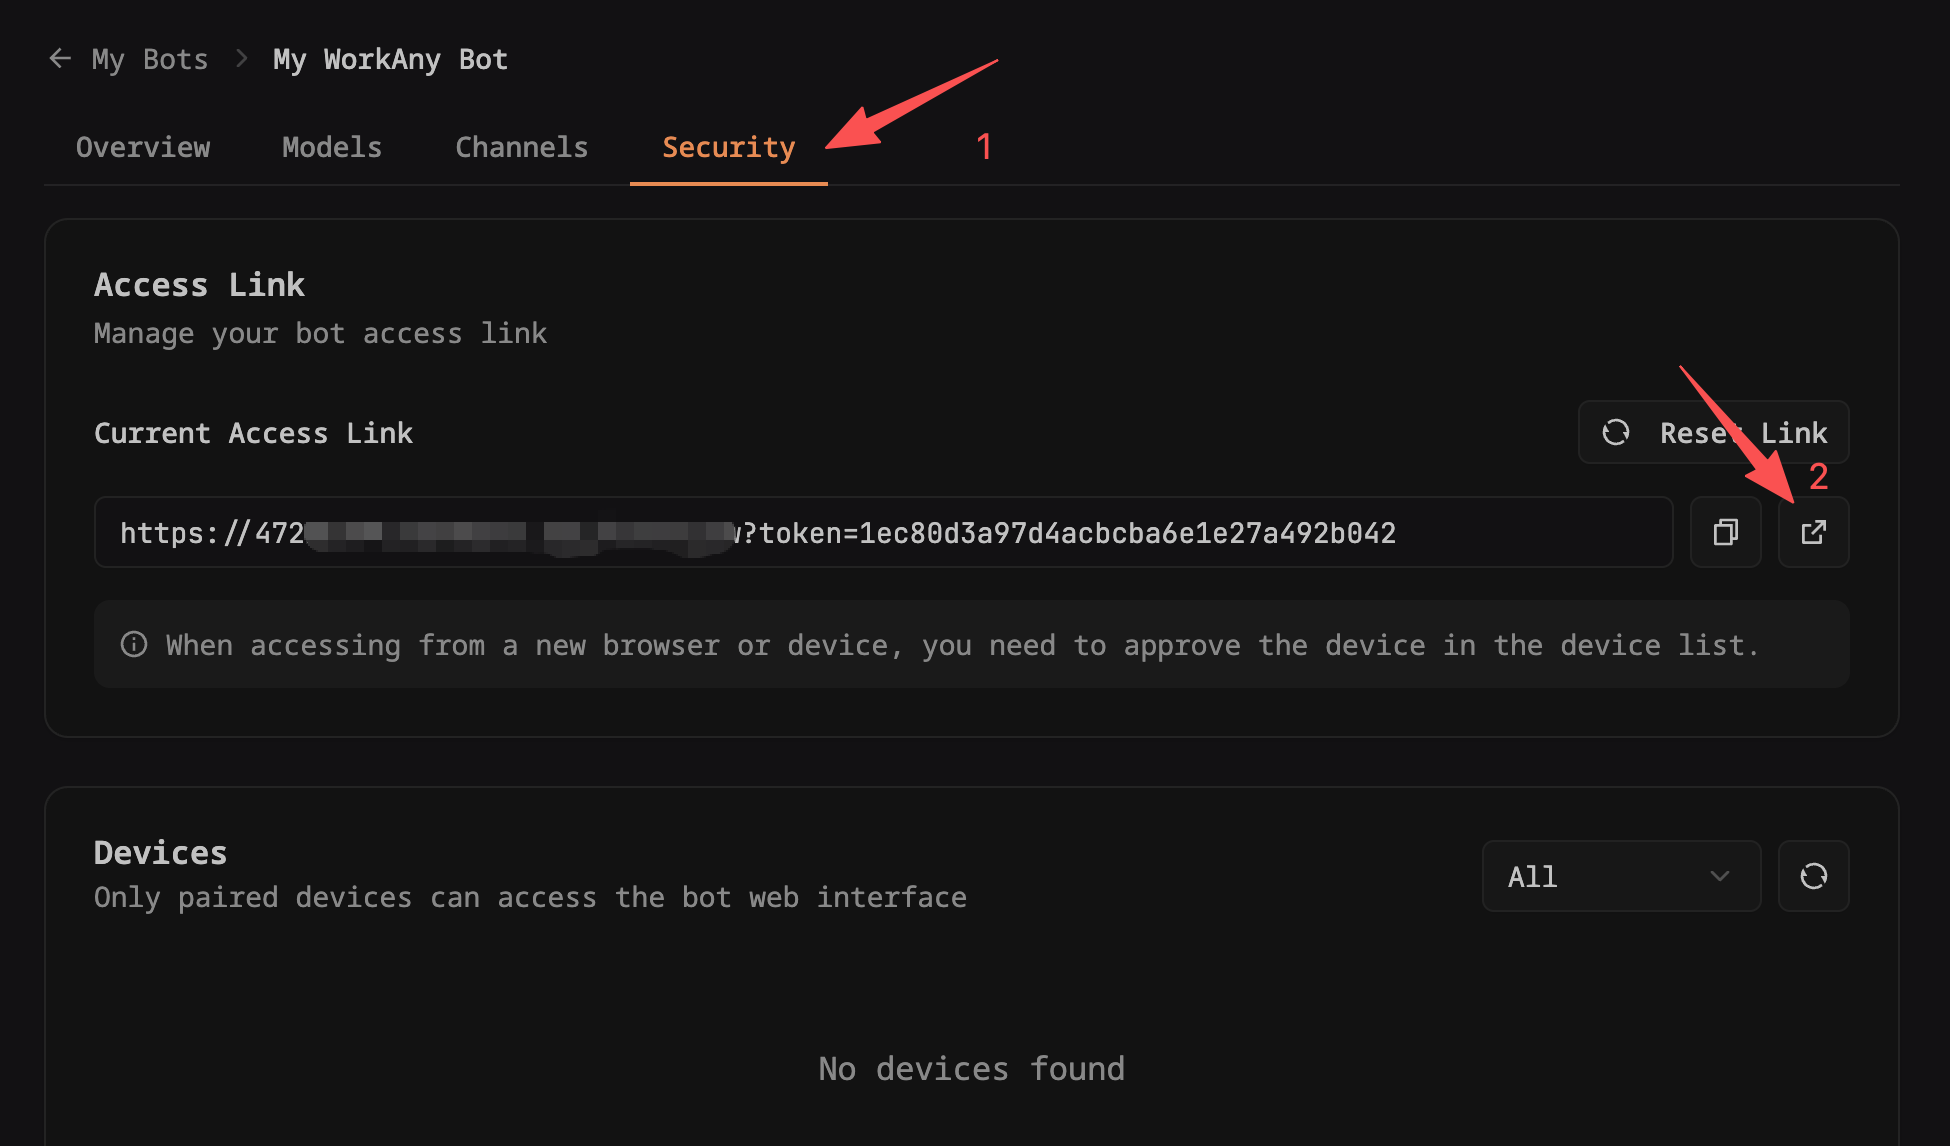Click the No devices found message
The height and width of the screenshot is (1146, 1950).
(971, 1068)
